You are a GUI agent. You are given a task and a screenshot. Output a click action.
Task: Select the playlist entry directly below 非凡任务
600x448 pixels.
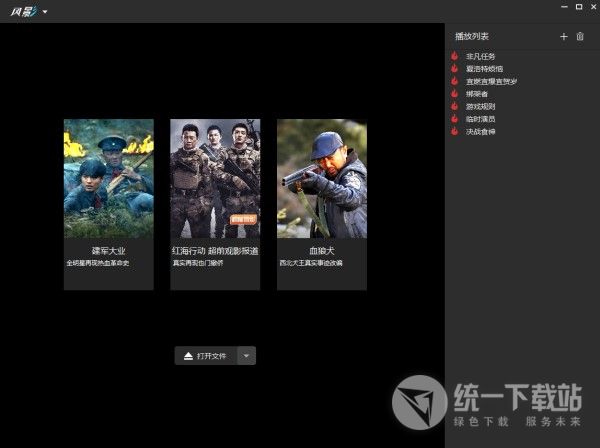pos(484,69)
